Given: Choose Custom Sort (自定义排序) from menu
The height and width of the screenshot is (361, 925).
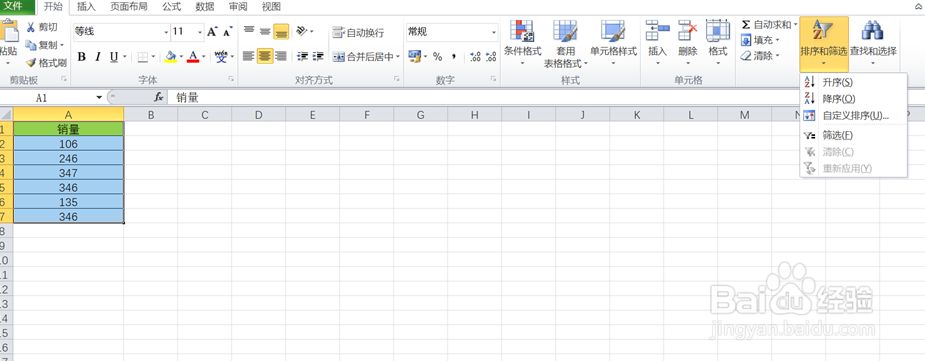Looking at the screenshot, I should coord(853,115).
